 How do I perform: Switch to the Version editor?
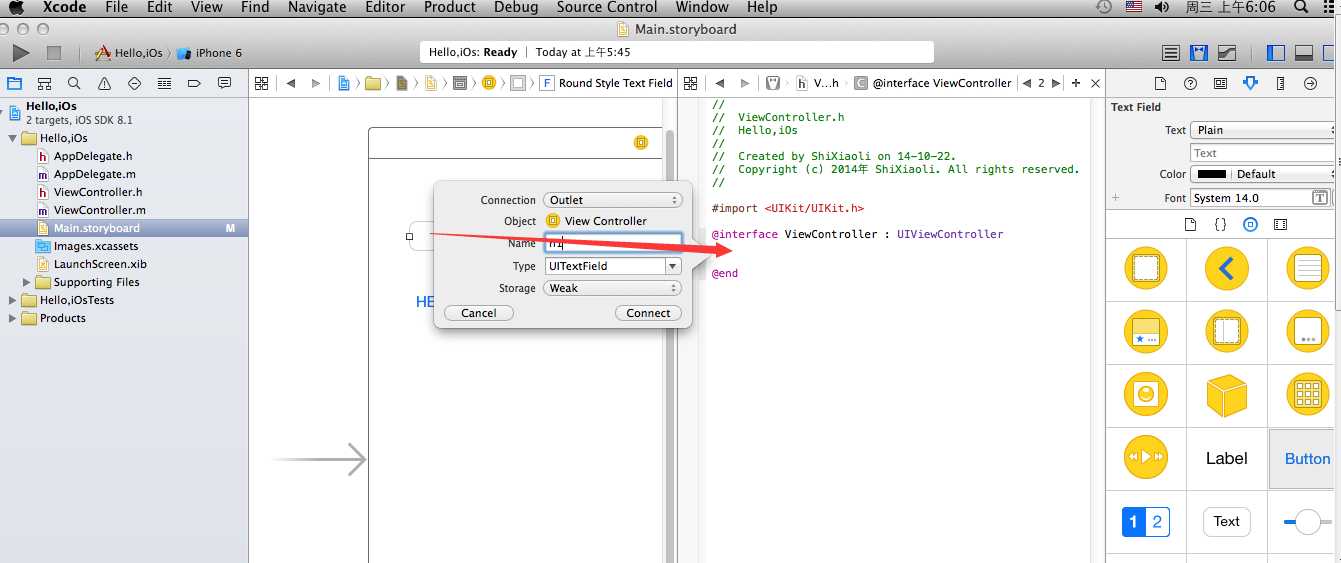pyautogui.click(x=1226, y=53)
